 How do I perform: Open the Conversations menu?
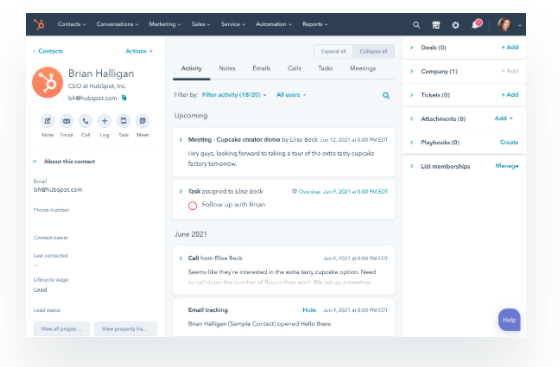coord(118,24)
